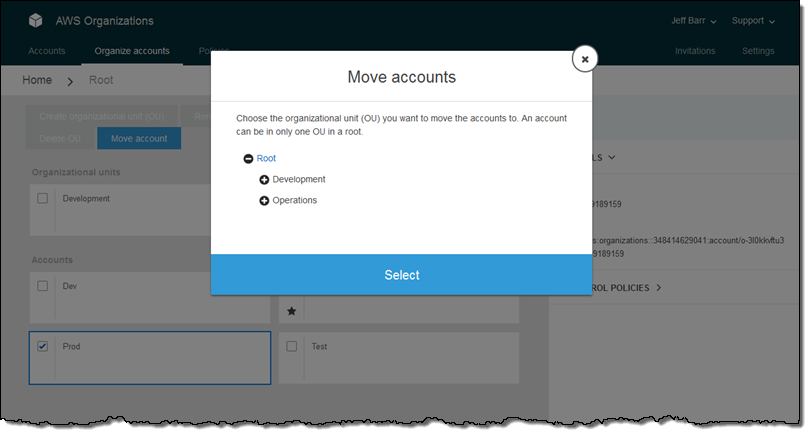Open the Invitations tab
Image resolution: width=810 pixels, height=435 pixels.
[695, 51]
